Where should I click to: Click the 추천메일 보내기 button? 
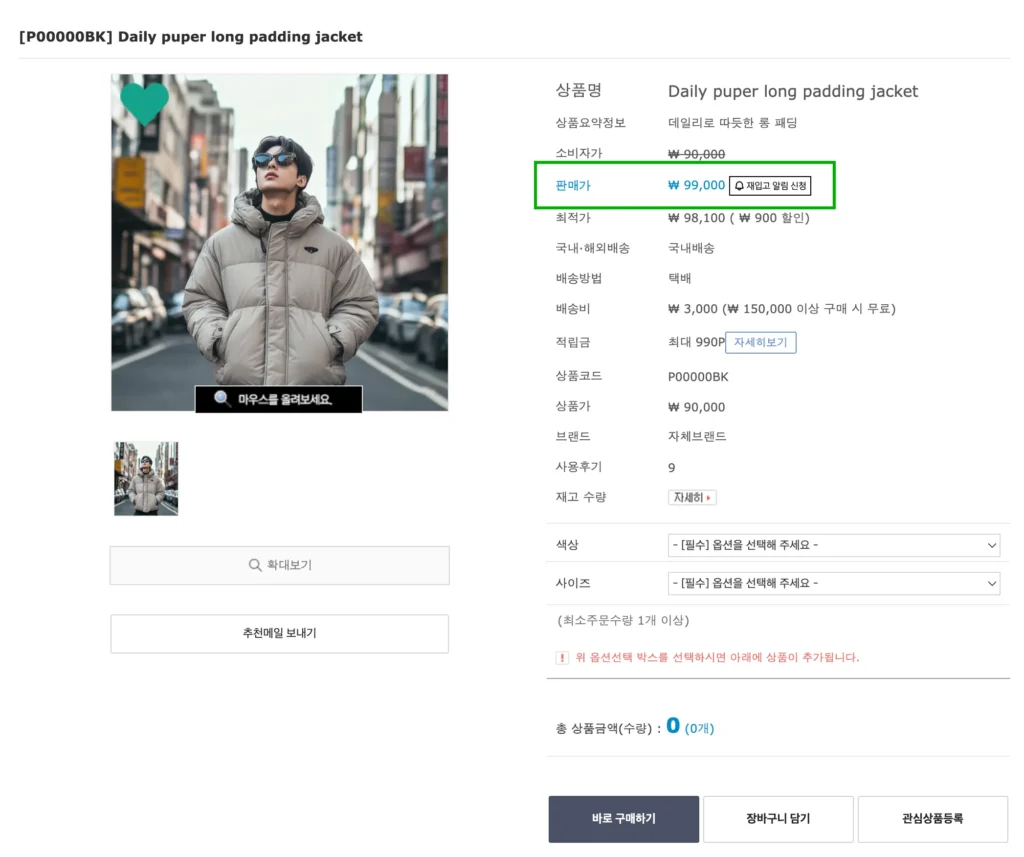pyautogui.click(x=279, y=633)
